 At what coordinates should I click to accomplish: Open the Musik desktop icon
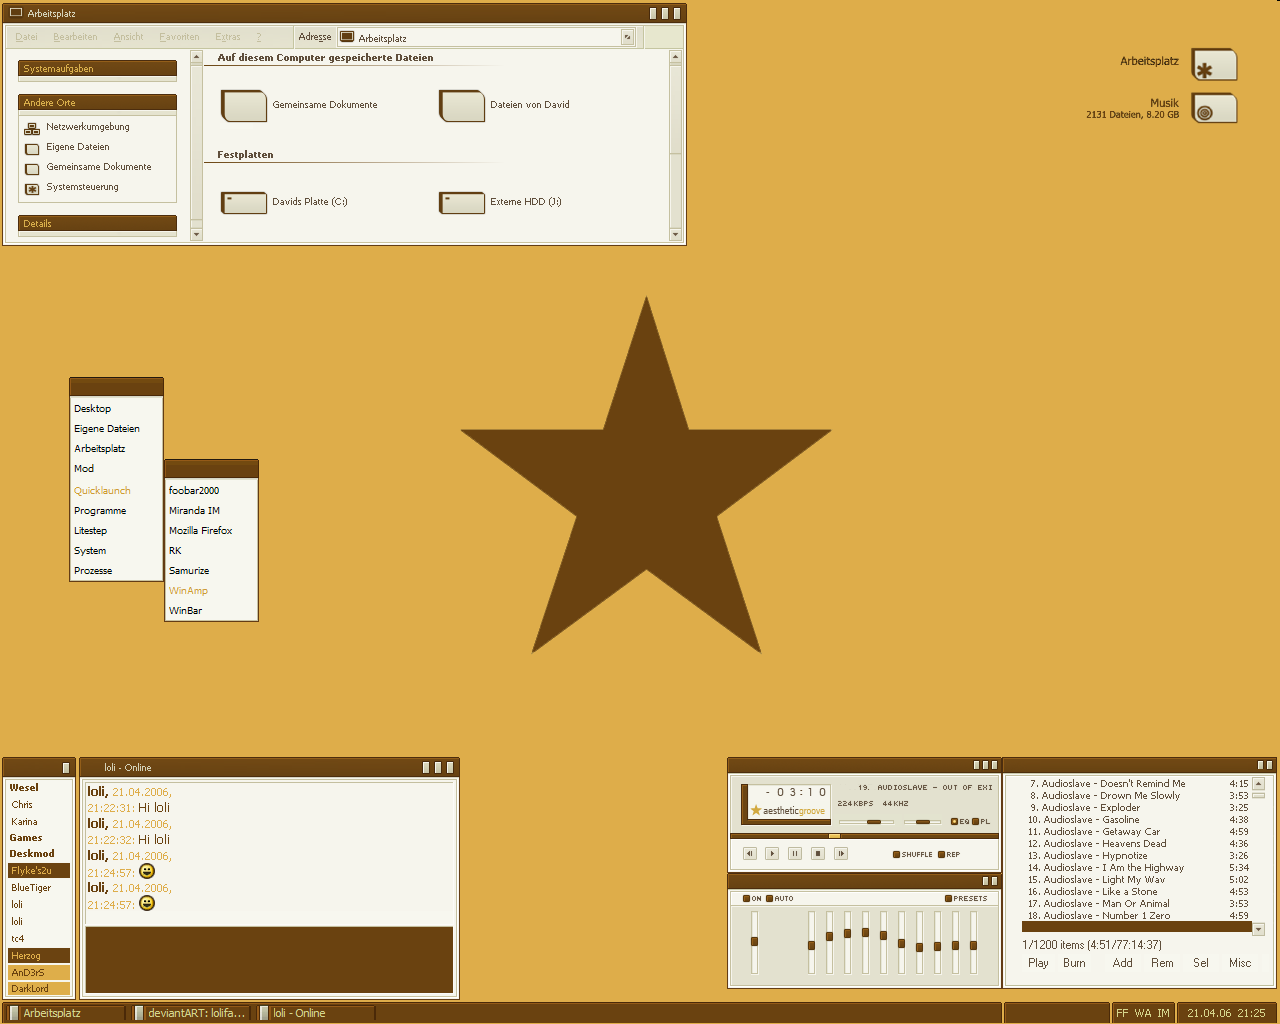tap(1214, 108)
